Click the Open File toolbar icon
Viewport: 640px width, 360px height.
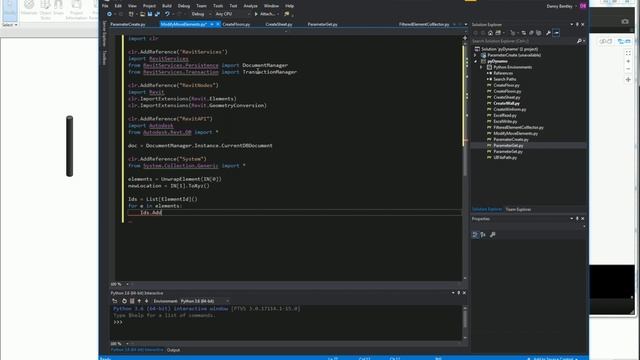pyautogui.click(x=142, y=14)
